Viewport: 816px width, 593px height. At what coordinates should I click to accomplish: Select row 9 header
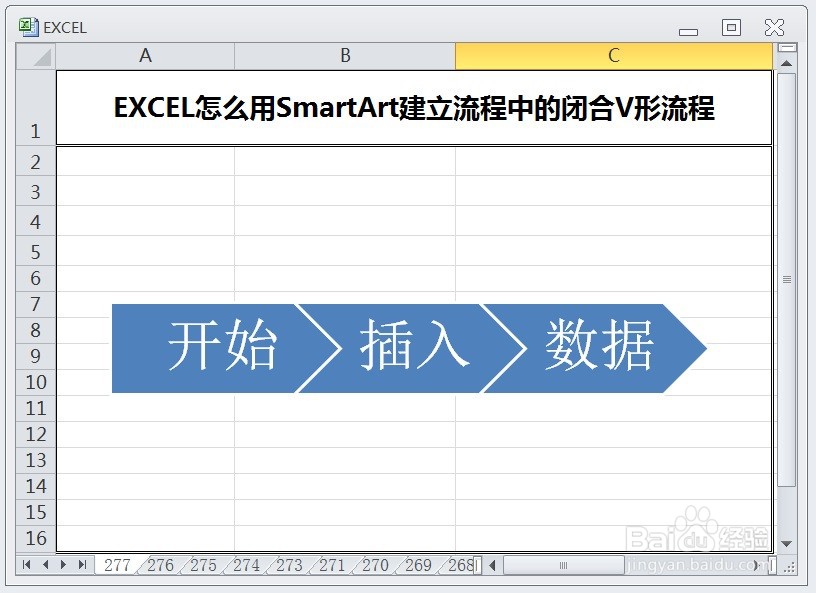tap(35, 356)
